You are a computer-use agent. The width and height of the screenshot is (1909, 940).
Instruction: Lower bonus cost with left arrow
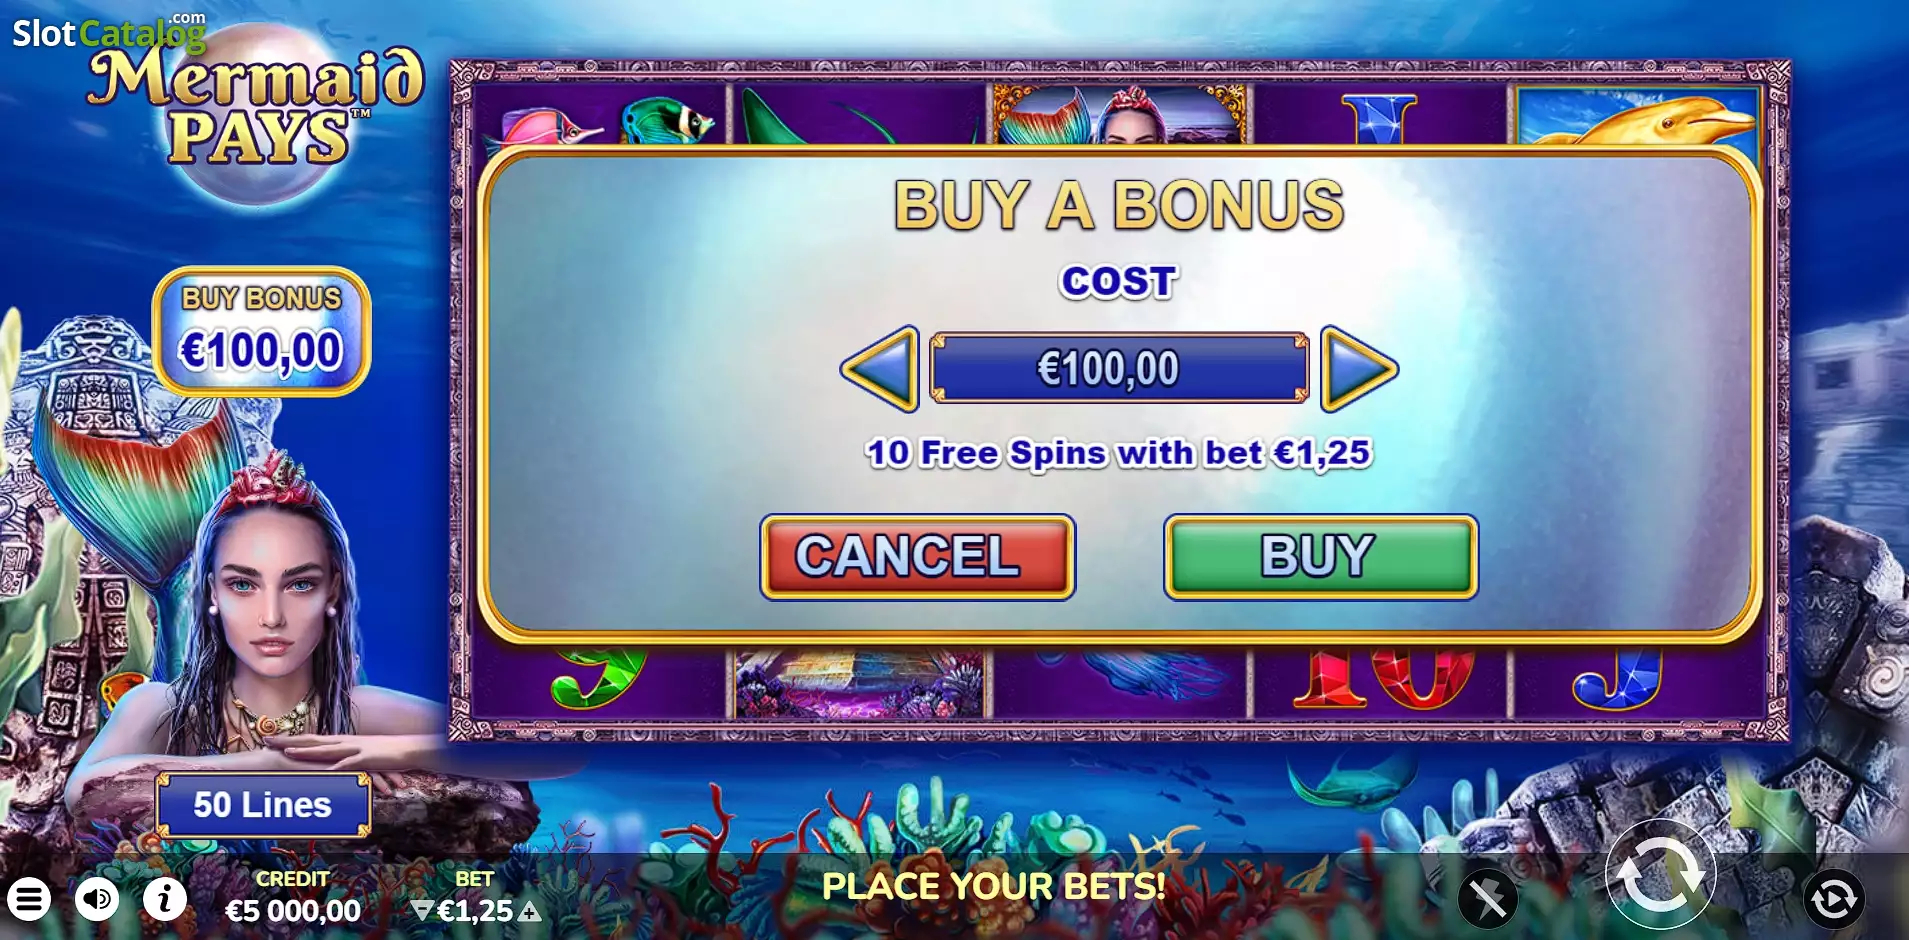pos(880,369)
